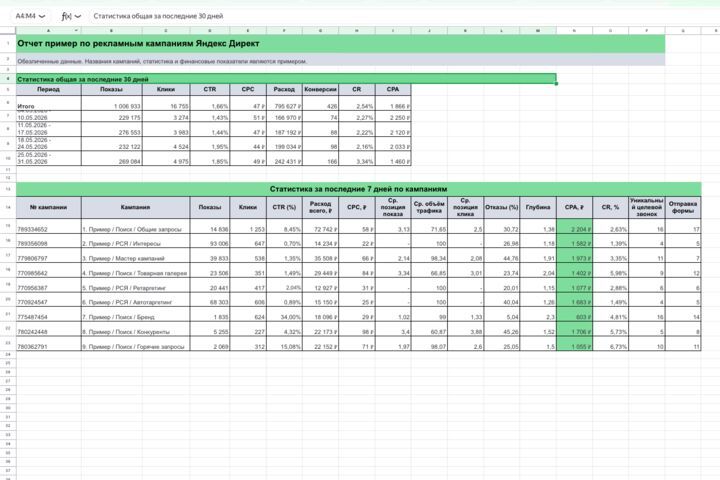The height and width of the screenshot is (480, 720).
Task: Click the 'CR, %' header cell
Action: (x=611, y=207)
